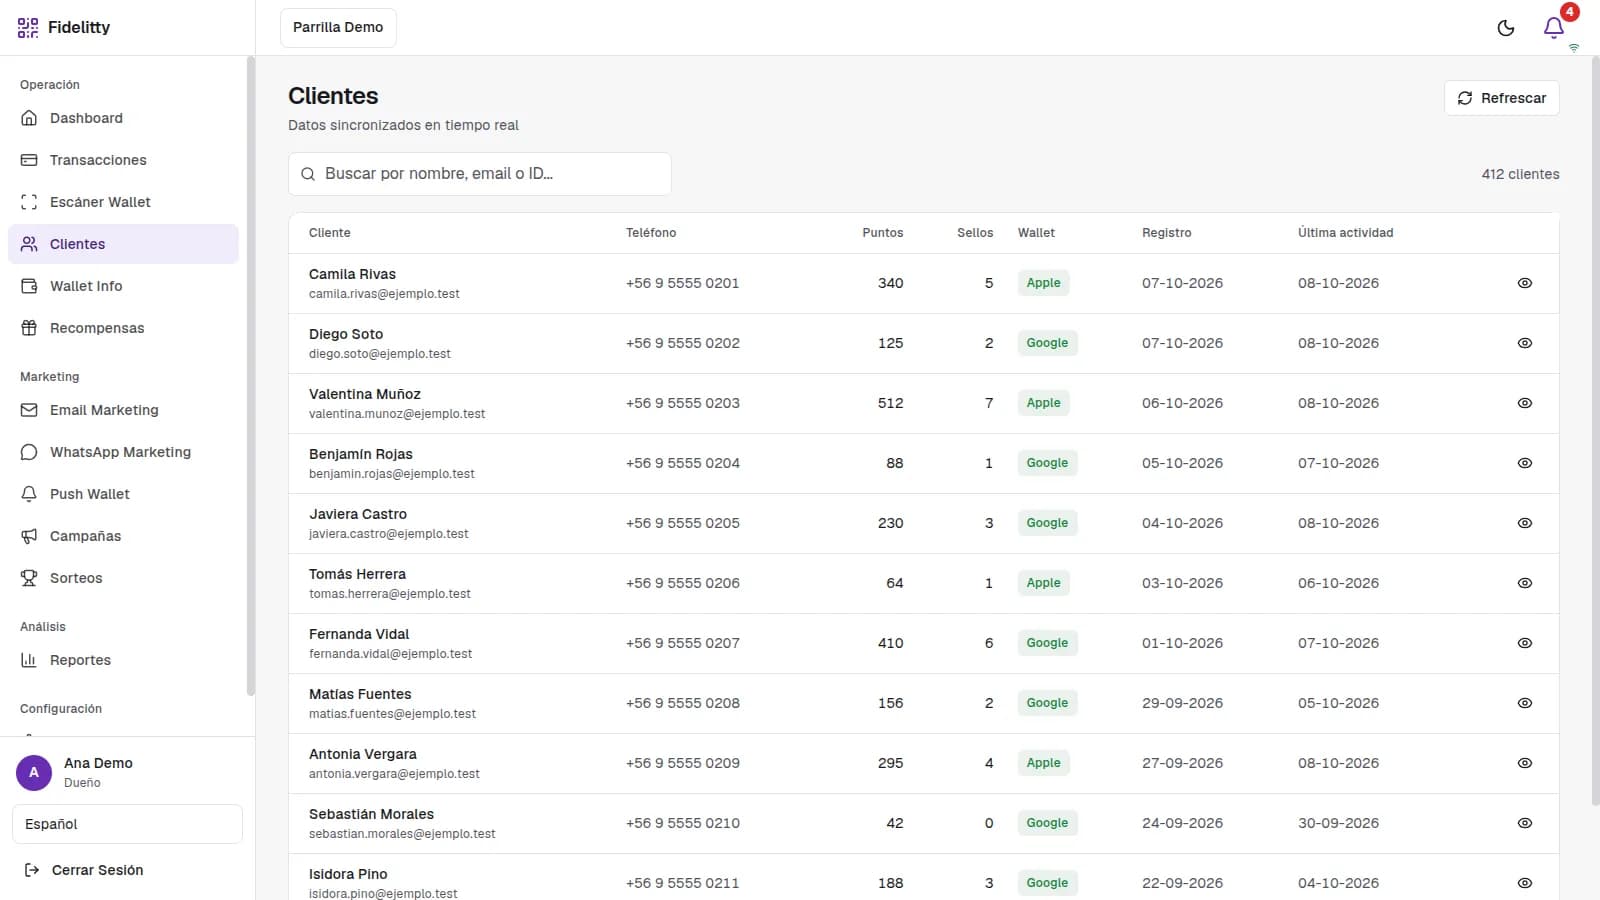Click the 412 clientes count

pyautogui.click(x=1520, y=174)
